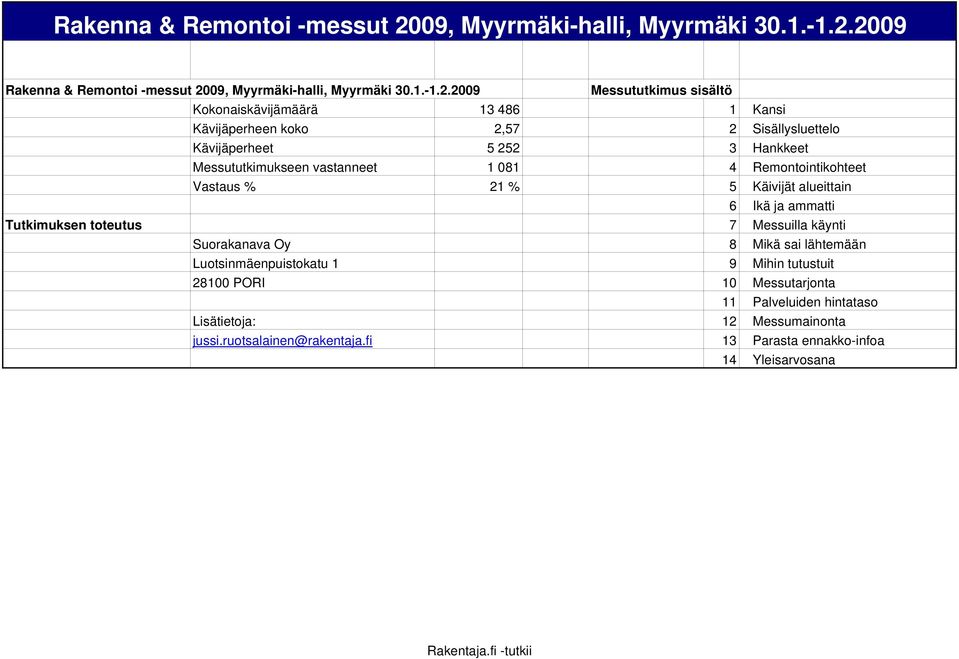Viewport: 959px width, 659px height.
Task: Click the Kävijäperheen koko label
Action: 250,129
